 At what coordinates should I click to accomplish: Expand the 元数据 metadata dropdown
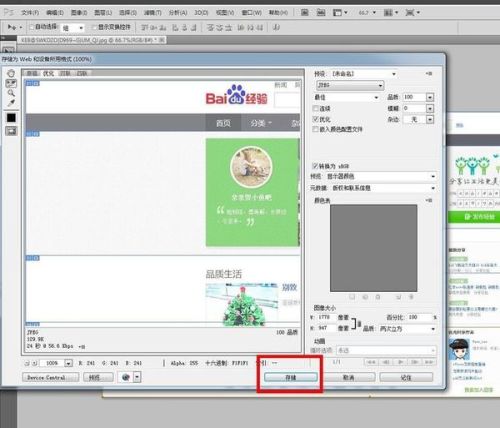(x=384, y=188)
